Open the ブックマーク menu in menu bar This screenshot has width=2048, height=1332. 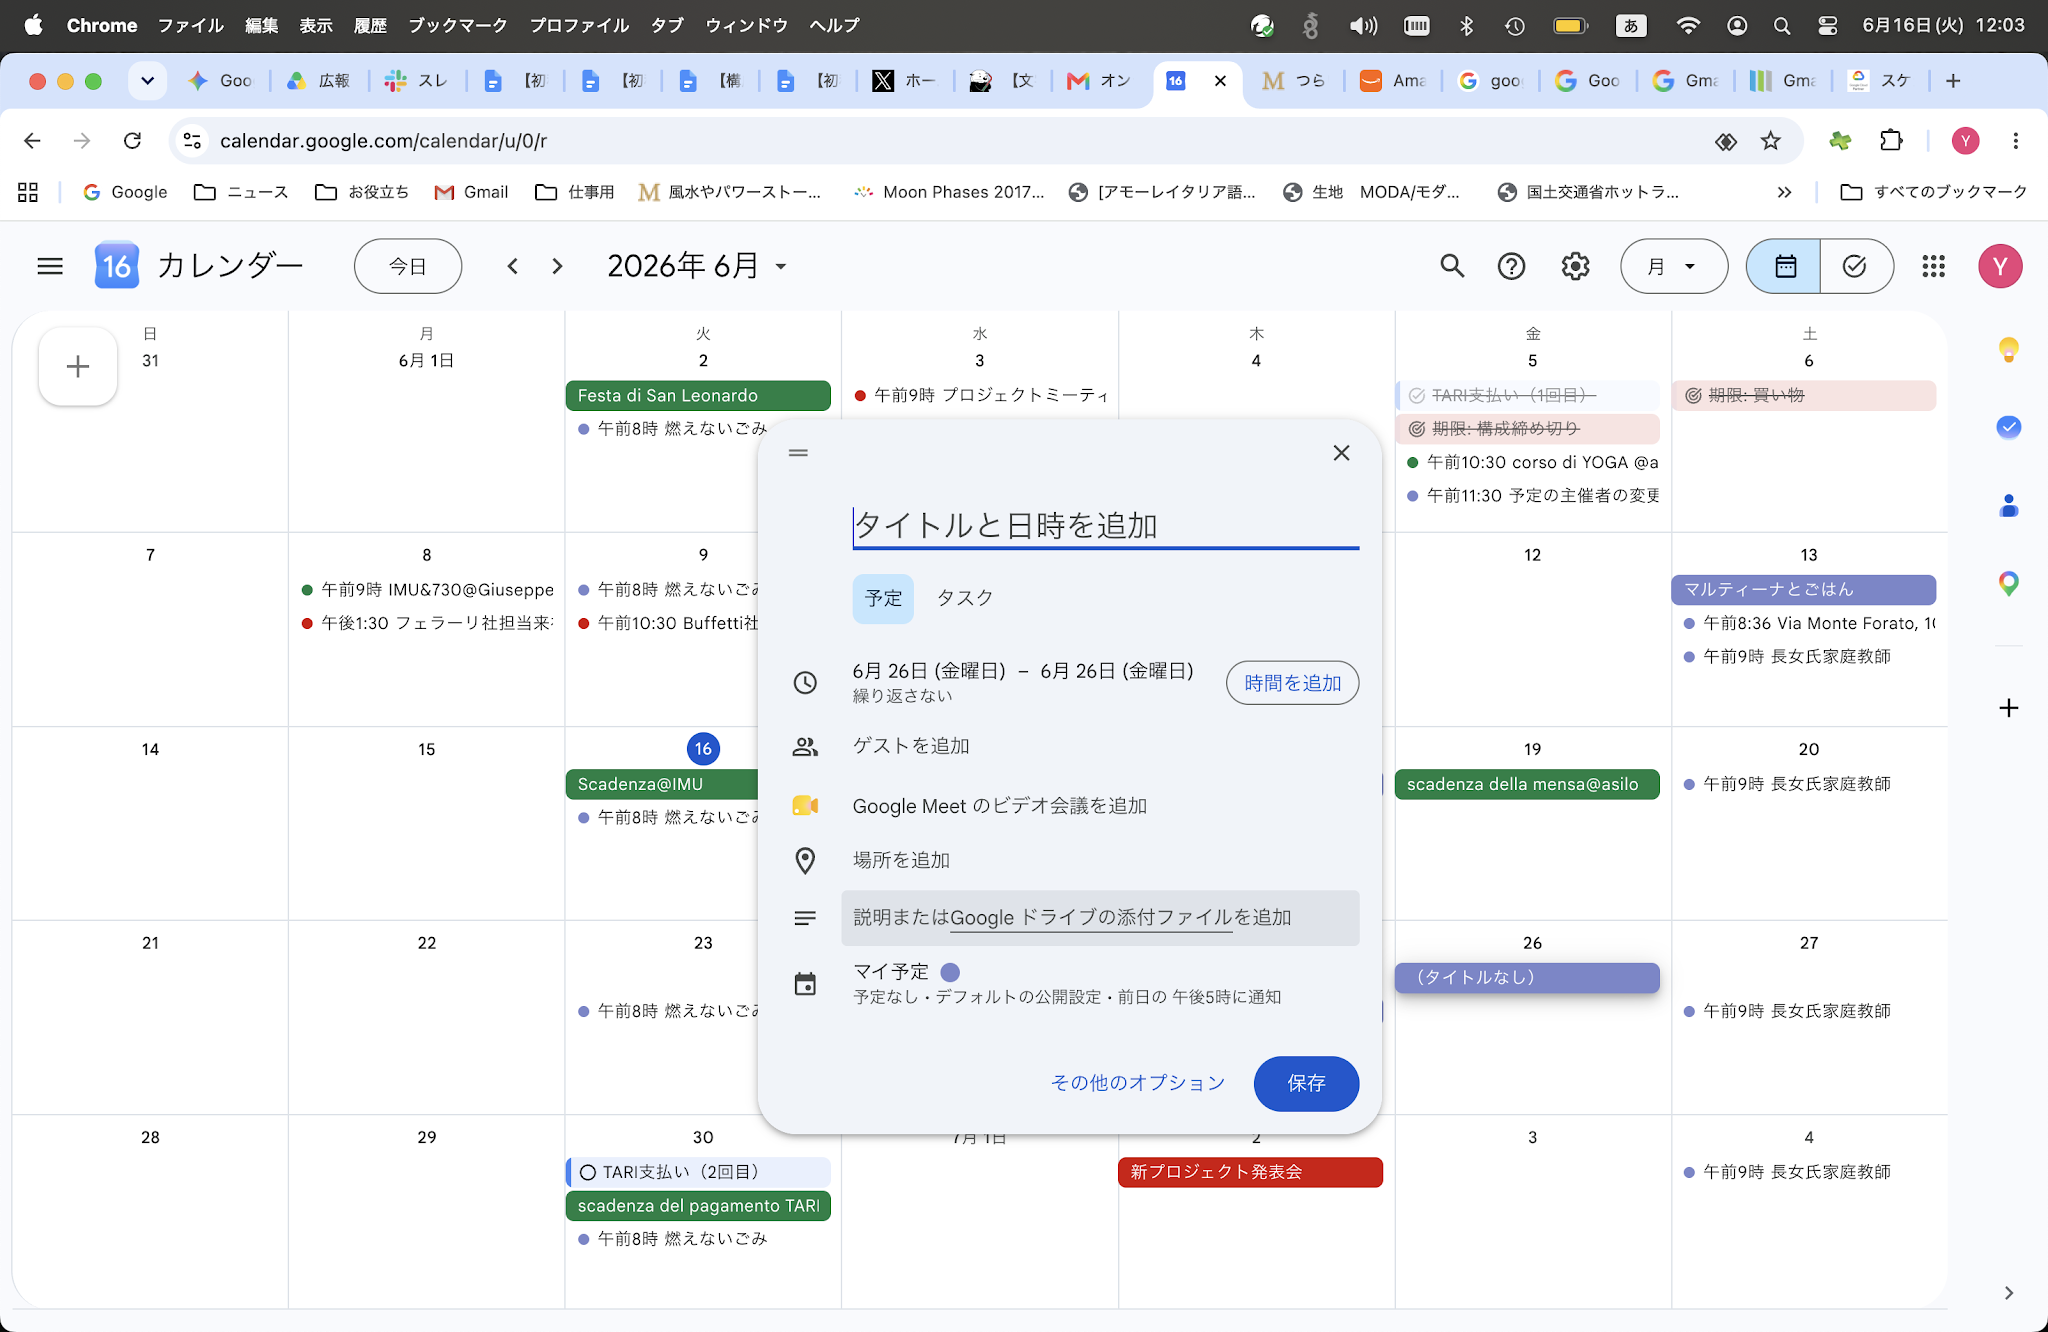coord(457,25)
